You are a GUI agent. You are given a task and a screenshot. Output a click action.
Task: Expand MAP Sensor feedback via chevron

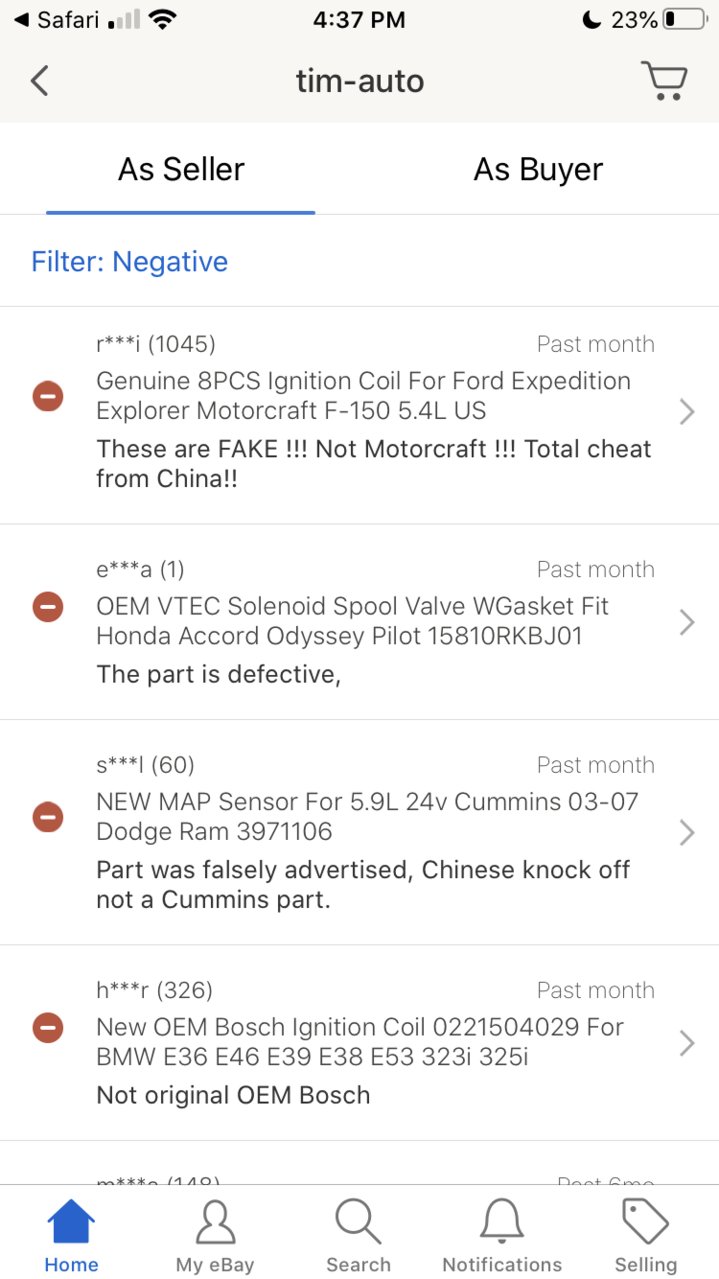[687, 832]
